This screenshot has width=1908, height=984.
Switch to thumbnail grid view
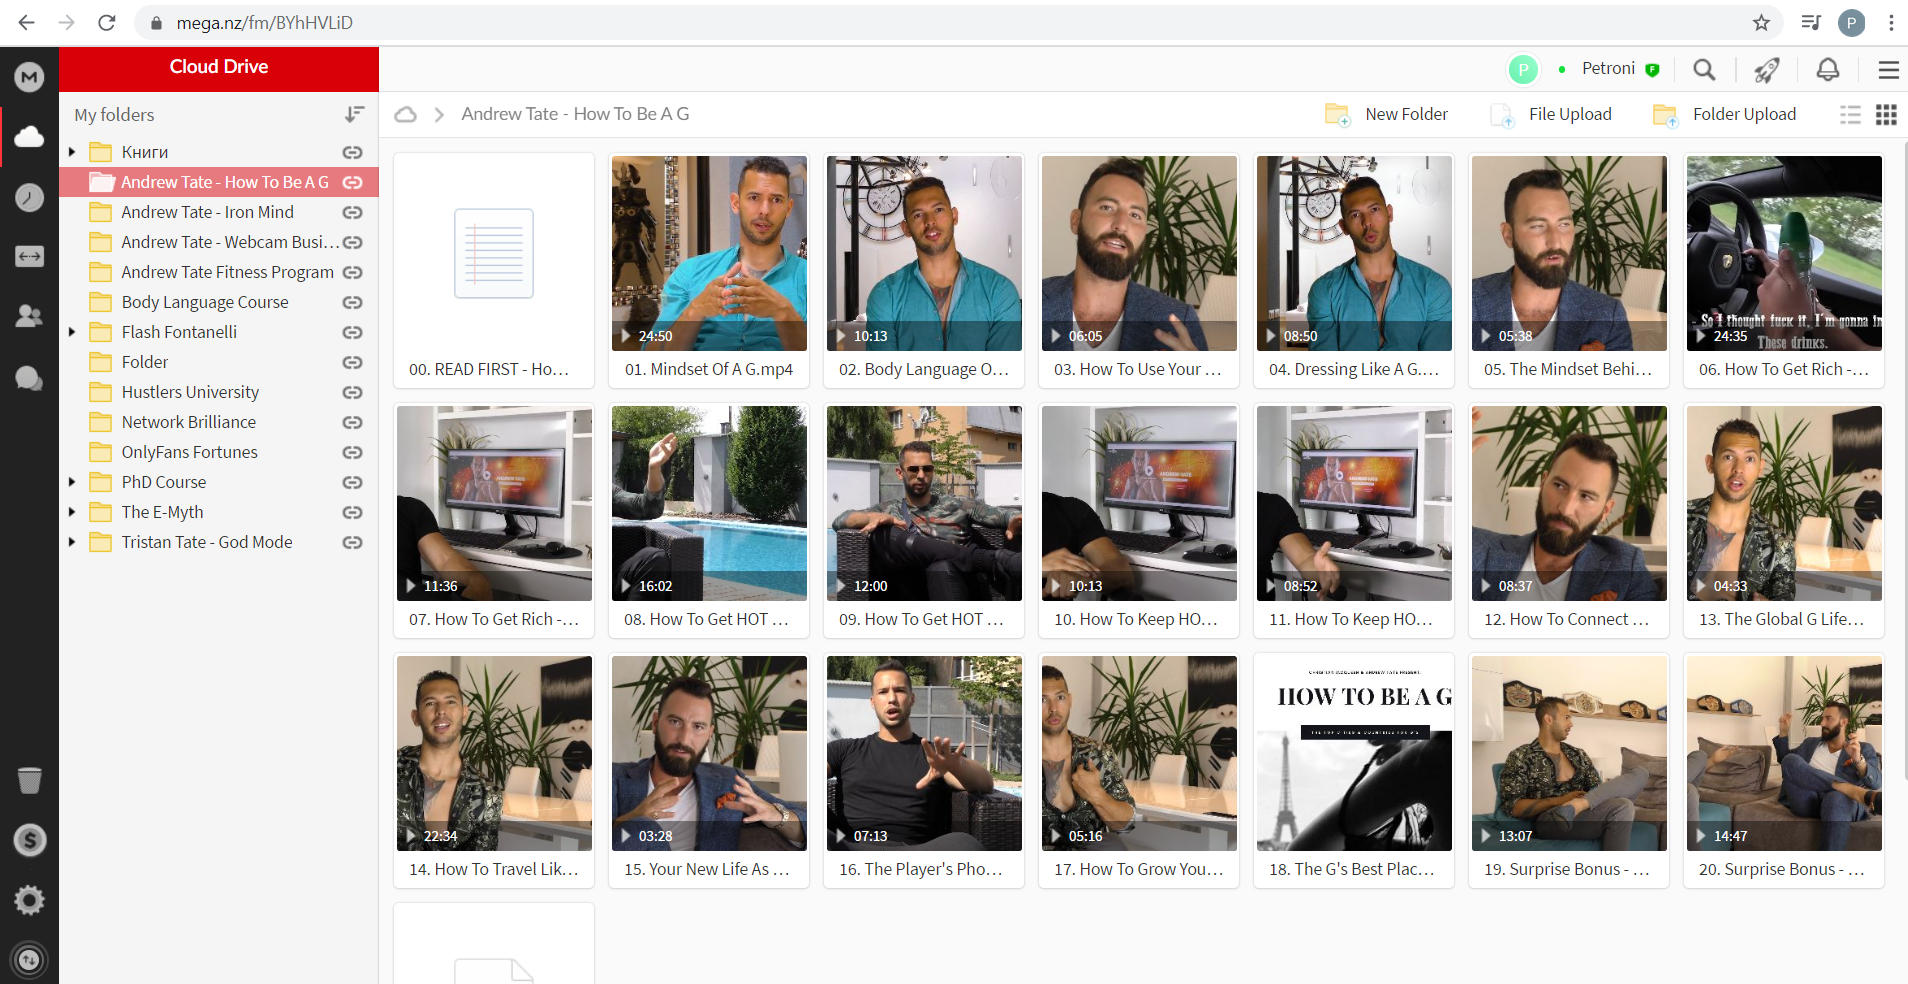(1886, 115)
